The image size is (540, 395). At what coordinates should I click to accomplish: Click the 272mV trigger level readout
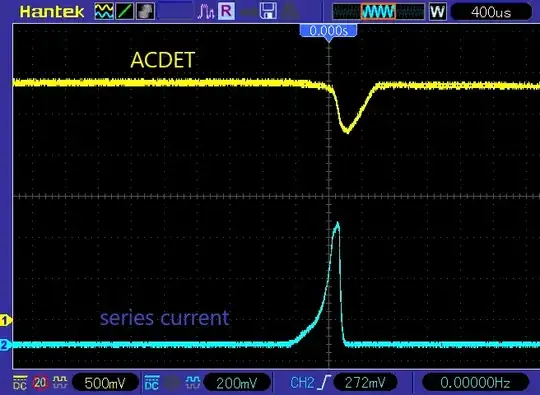365,383
